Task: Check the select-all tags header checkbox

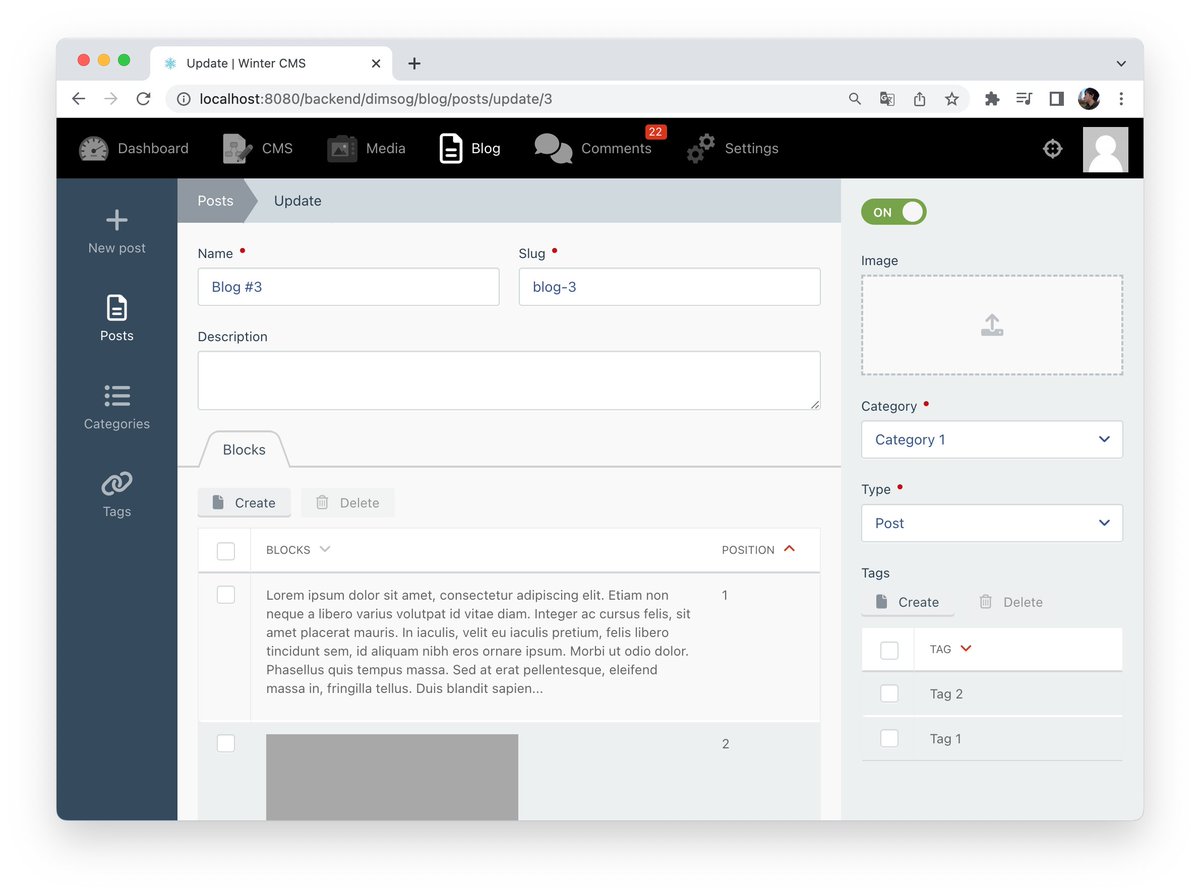Action: [x=889, y=650]
